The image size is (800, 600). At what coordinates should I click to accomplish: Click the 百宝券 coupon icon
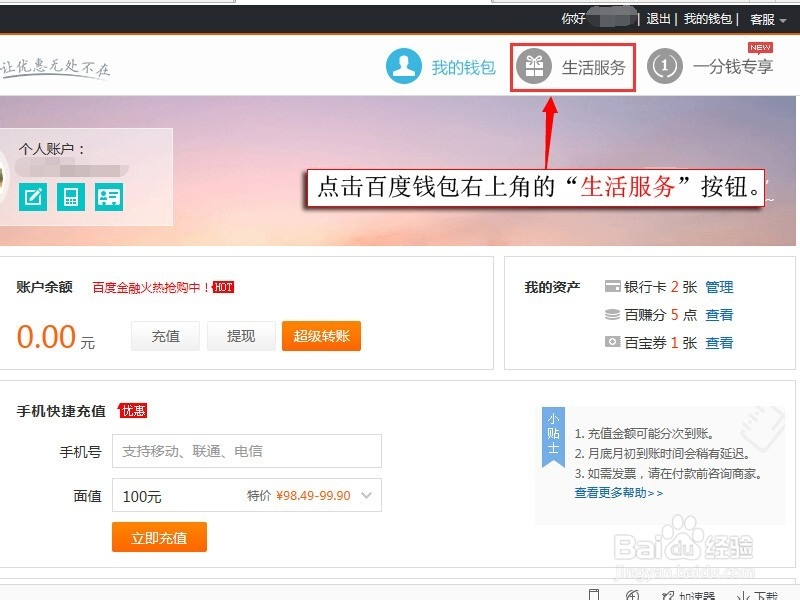tap(612, 342)
